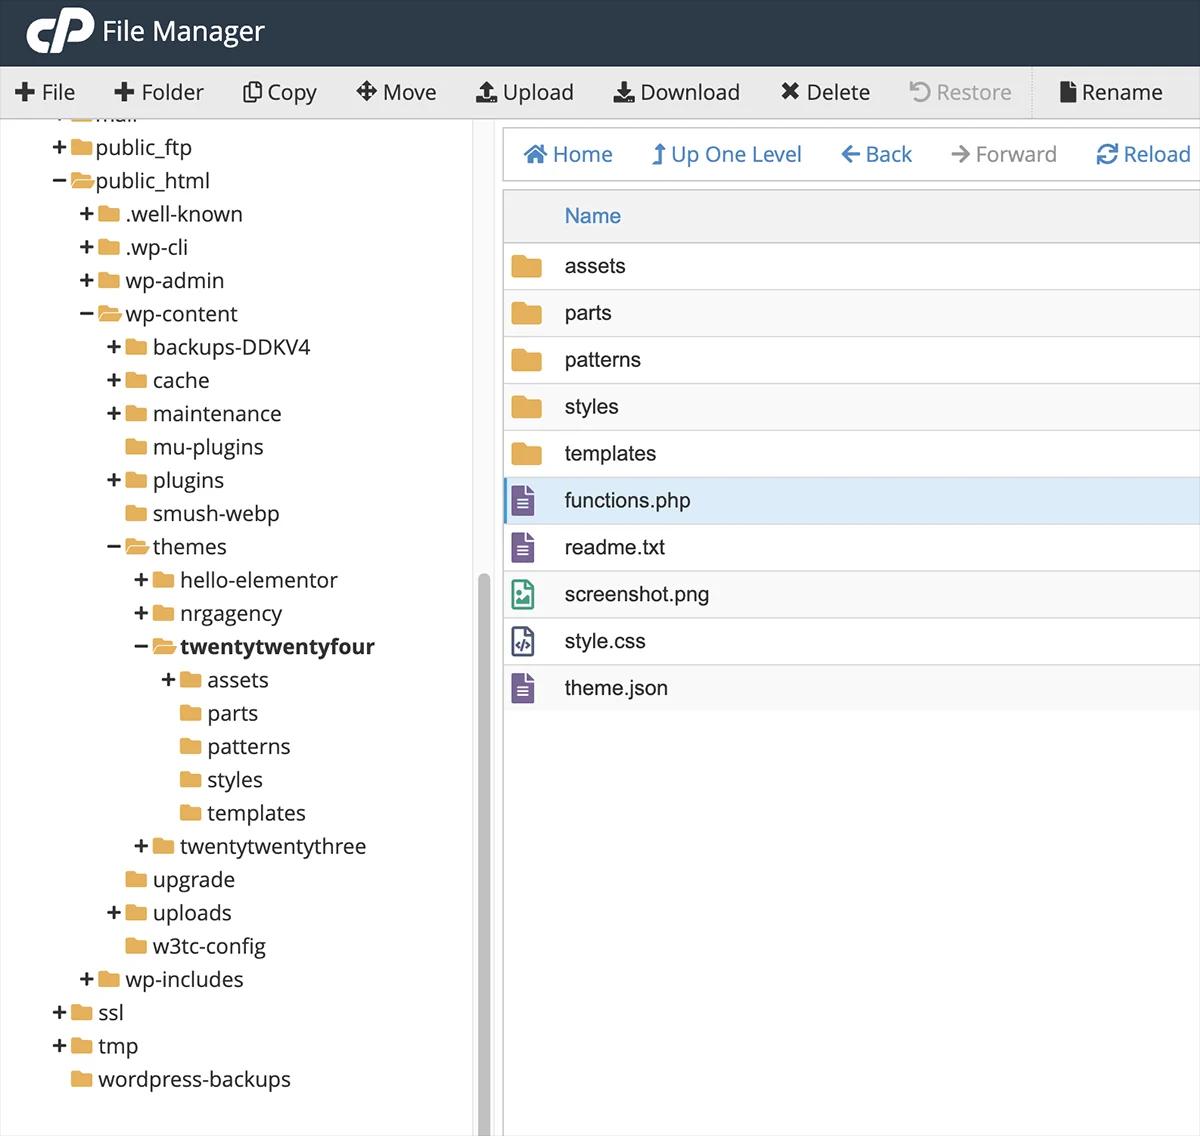The width and height of the screenshot is (1200, 1136).
Task: Expand the hello-elementor theme node
Action: click(x=141, y=580)
